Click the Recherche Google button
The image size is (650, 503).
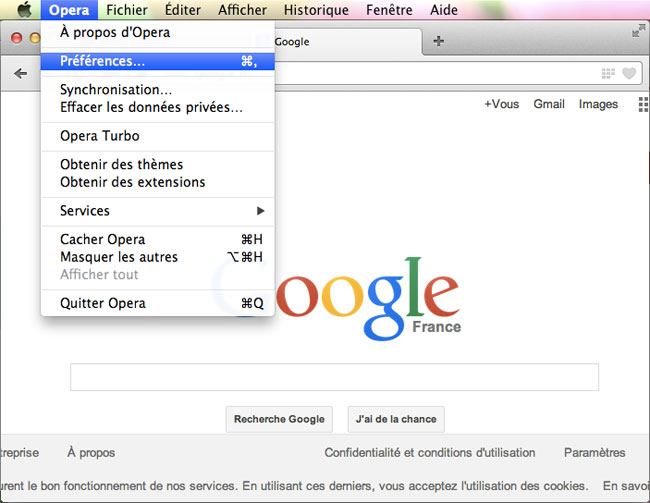tap(279, 419)
